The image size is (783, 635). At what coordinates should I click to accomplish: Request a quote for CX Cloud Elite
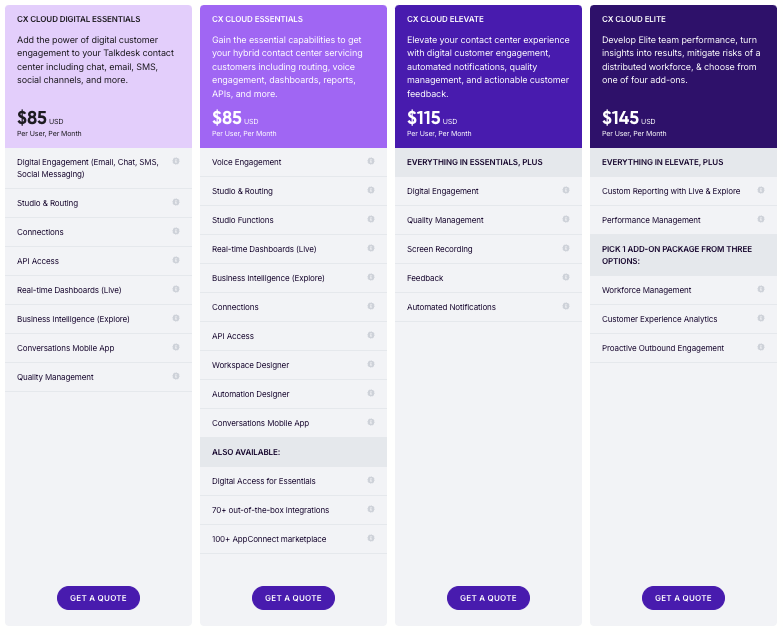683,598
